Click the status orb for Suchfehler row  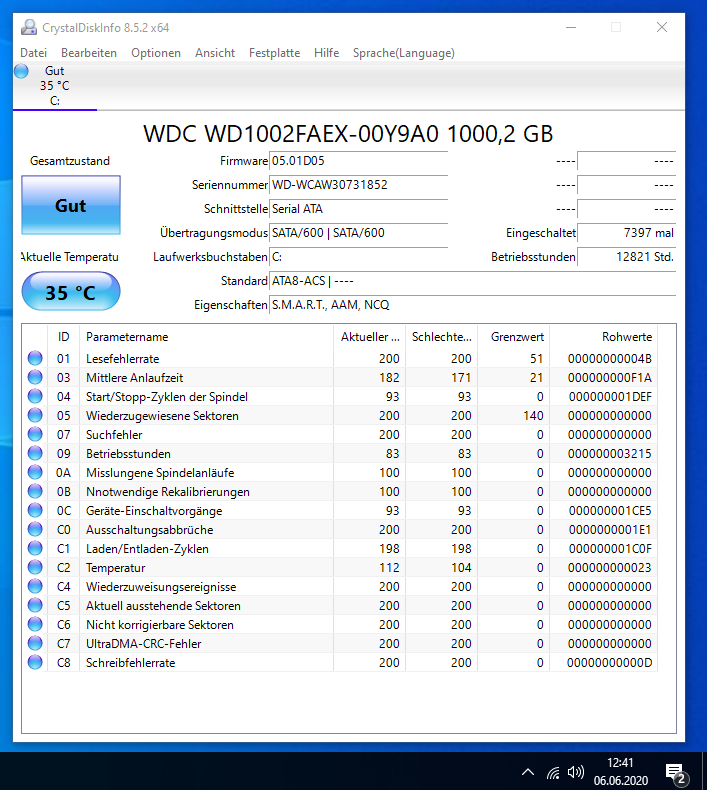tap(35, 434)
